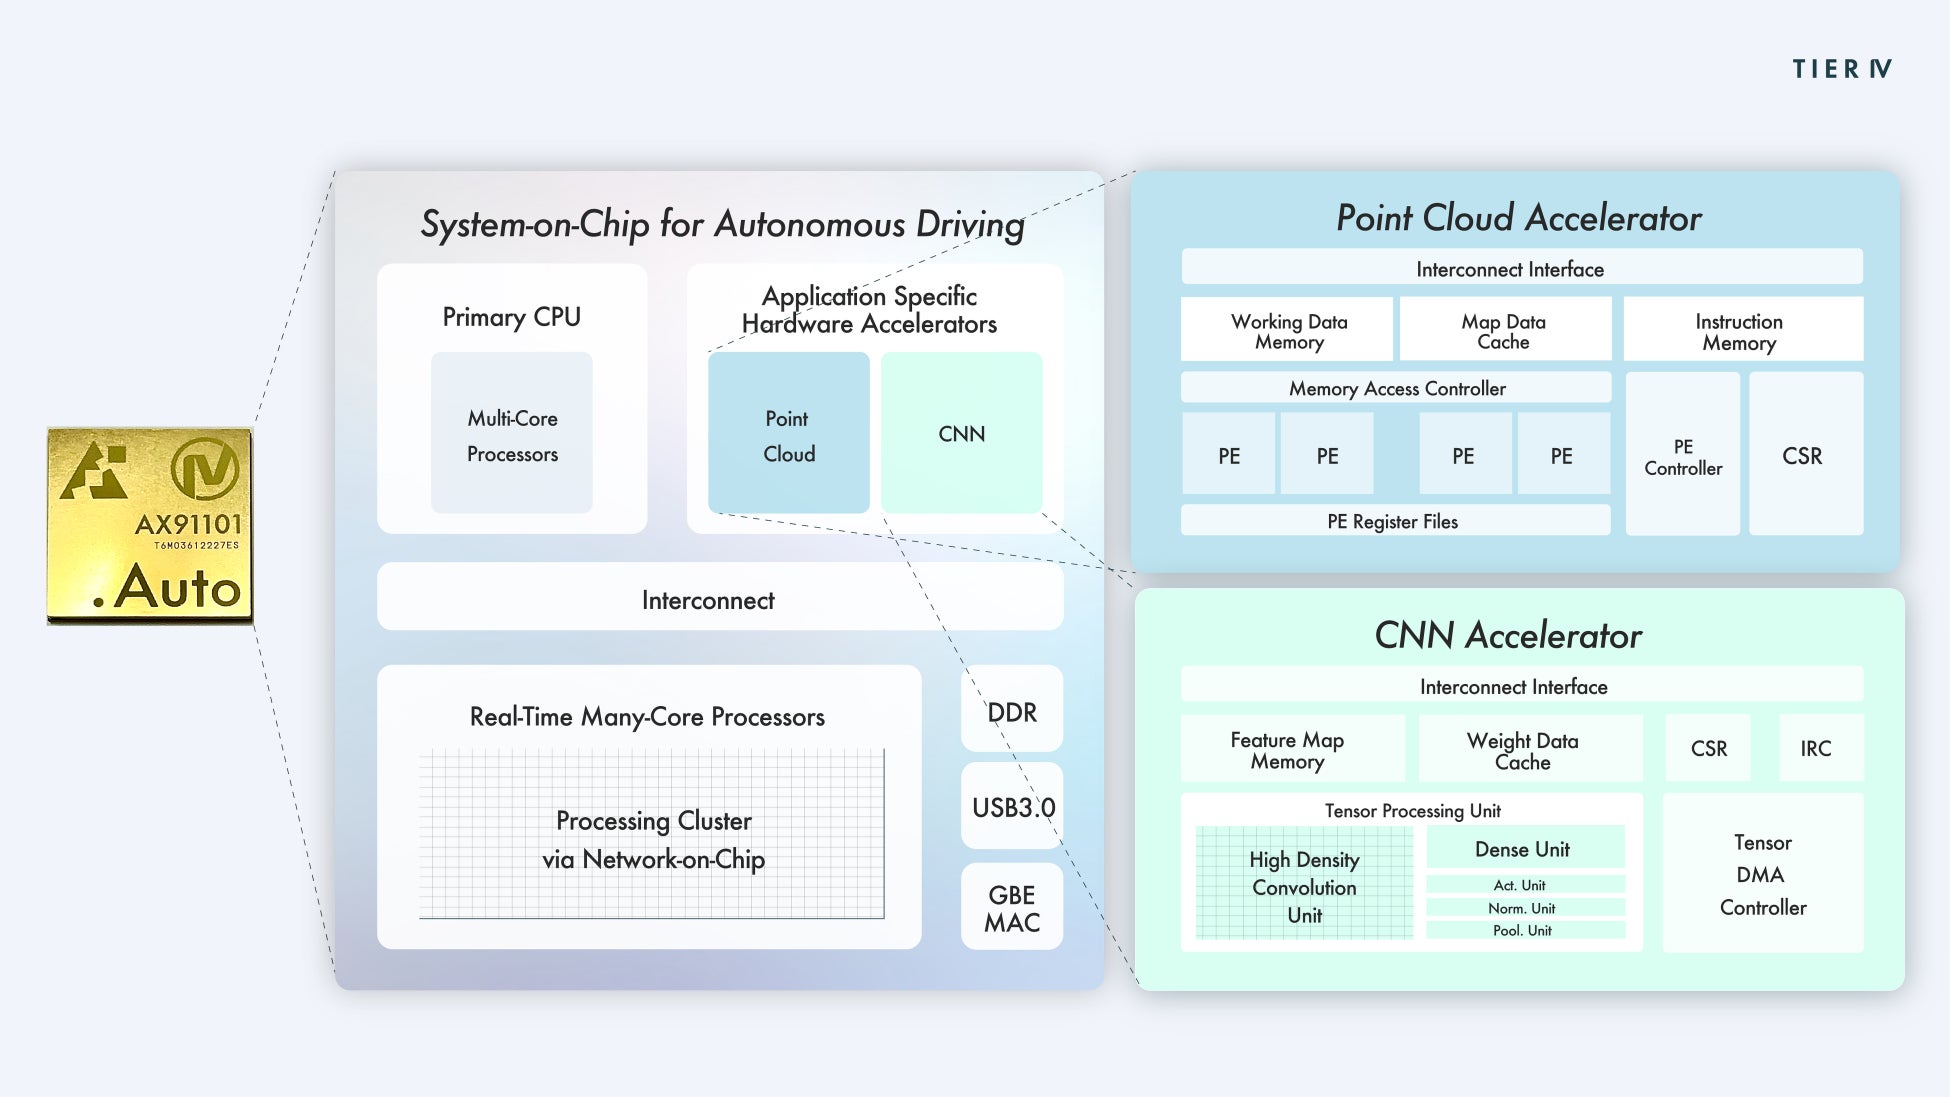
Task: Select the Working Data Memory block
Action: (1288, 330)
